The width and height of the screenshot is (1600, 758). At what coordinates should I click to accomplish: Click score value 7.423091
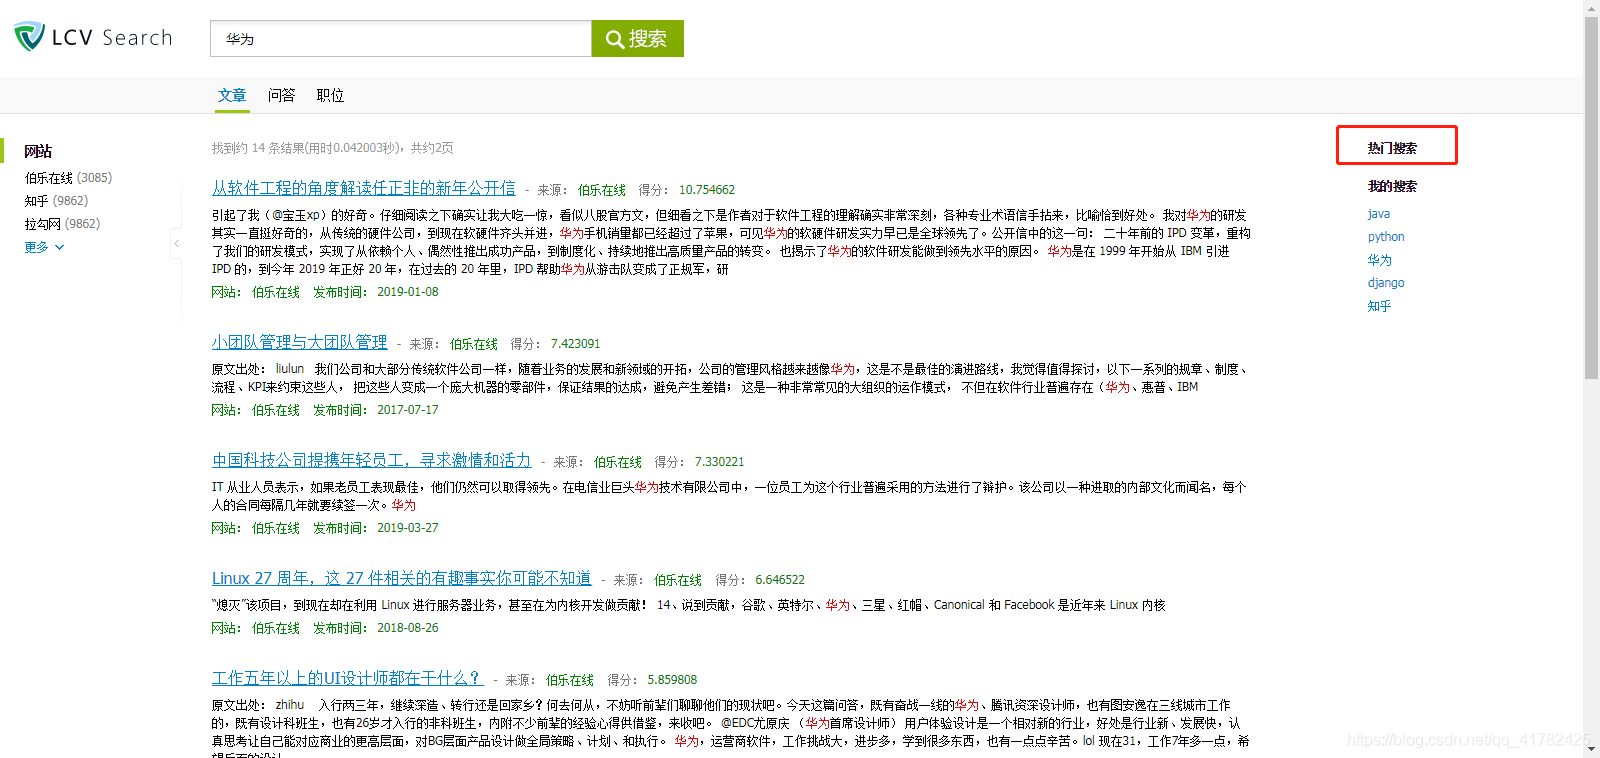coord(576,344)
